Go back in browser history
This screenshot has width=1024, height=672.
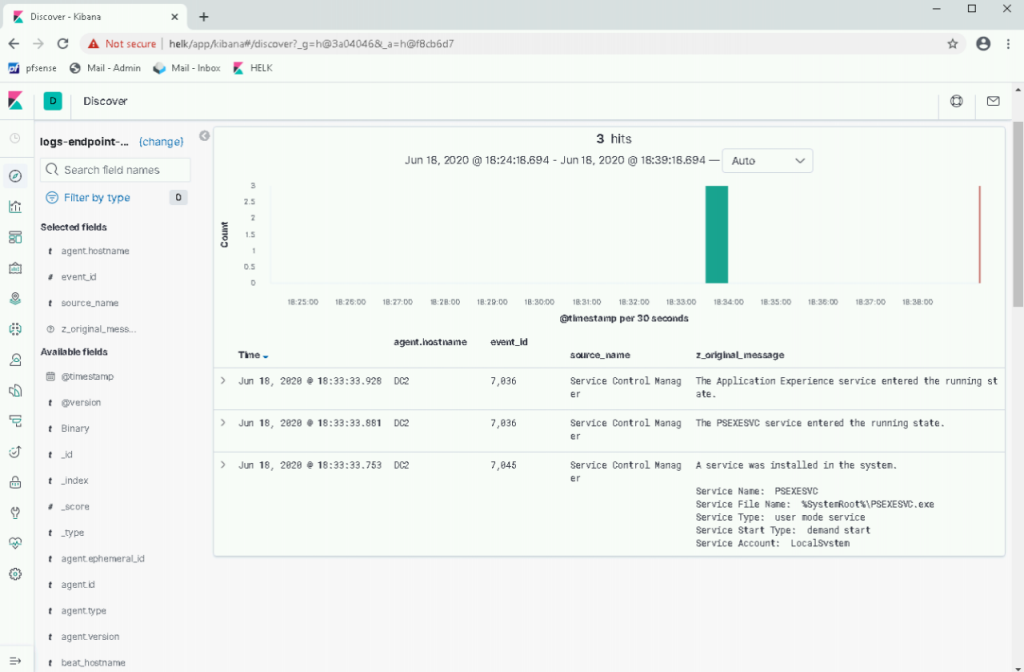click(x=14, y=44)
